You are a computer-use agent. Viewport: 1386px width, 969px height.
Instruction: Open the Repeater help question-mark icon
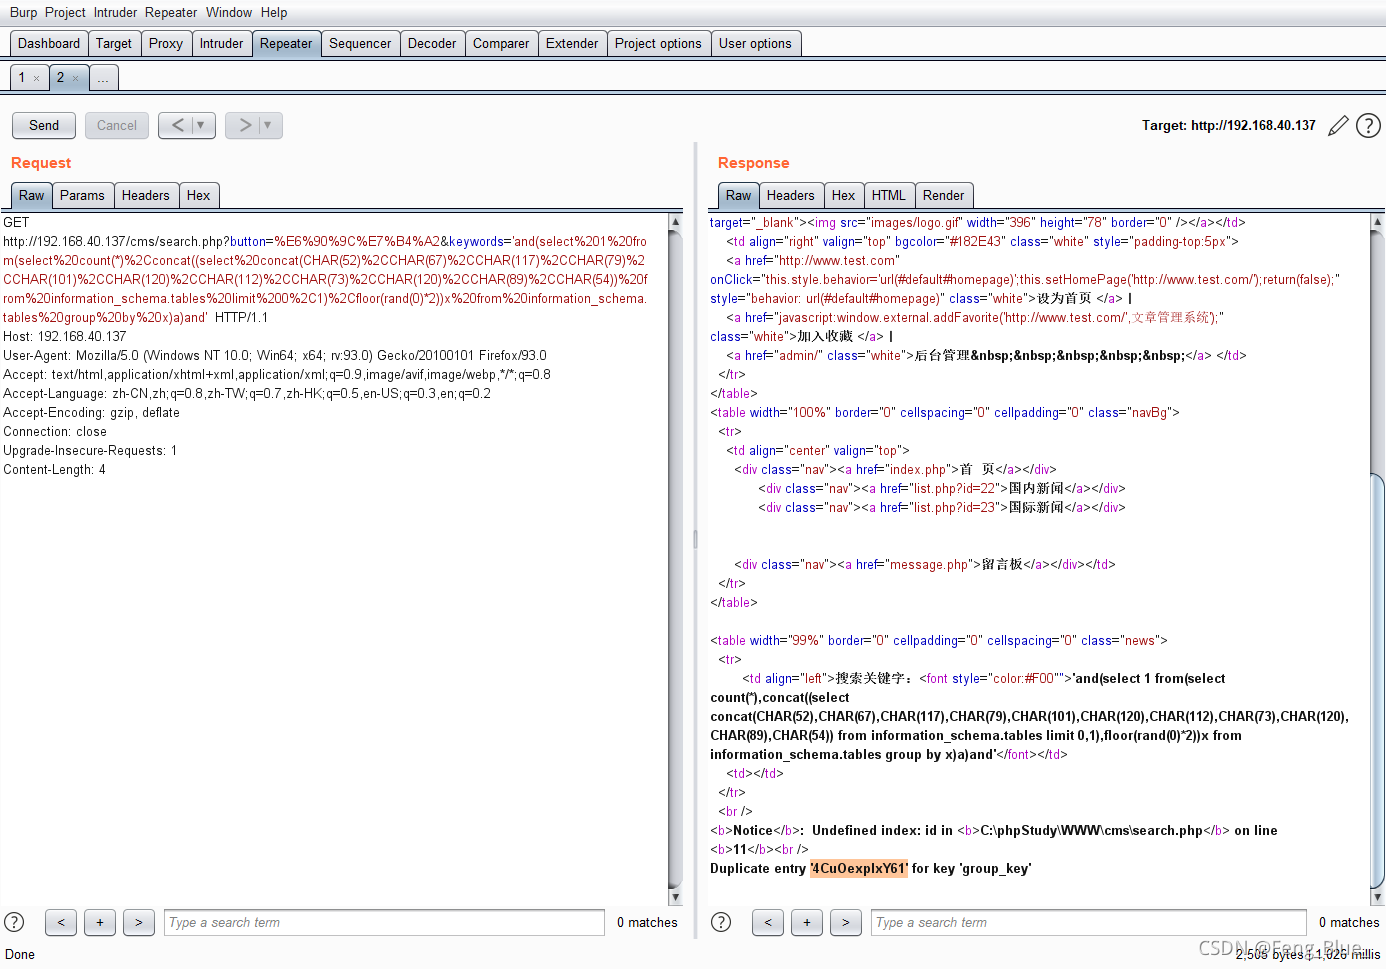tap(1368, 125)
